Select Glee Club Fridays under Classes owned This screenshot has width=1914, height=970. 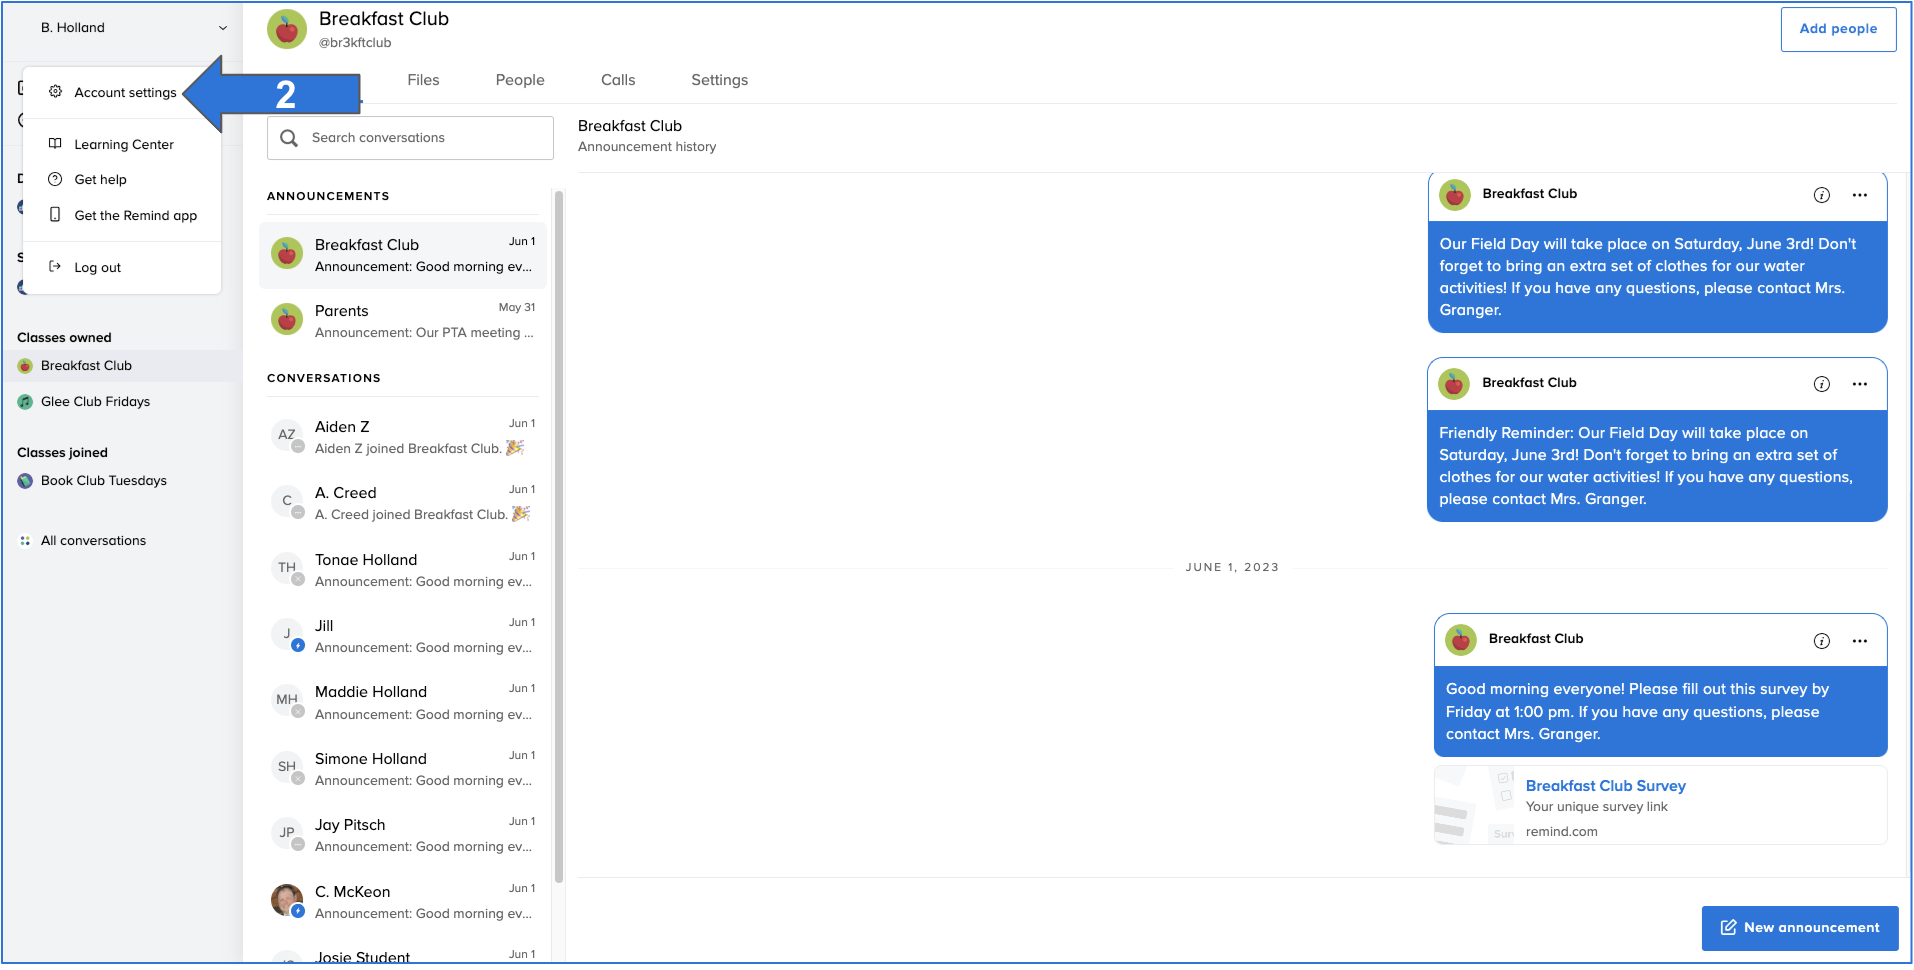[x=95, y=401]
